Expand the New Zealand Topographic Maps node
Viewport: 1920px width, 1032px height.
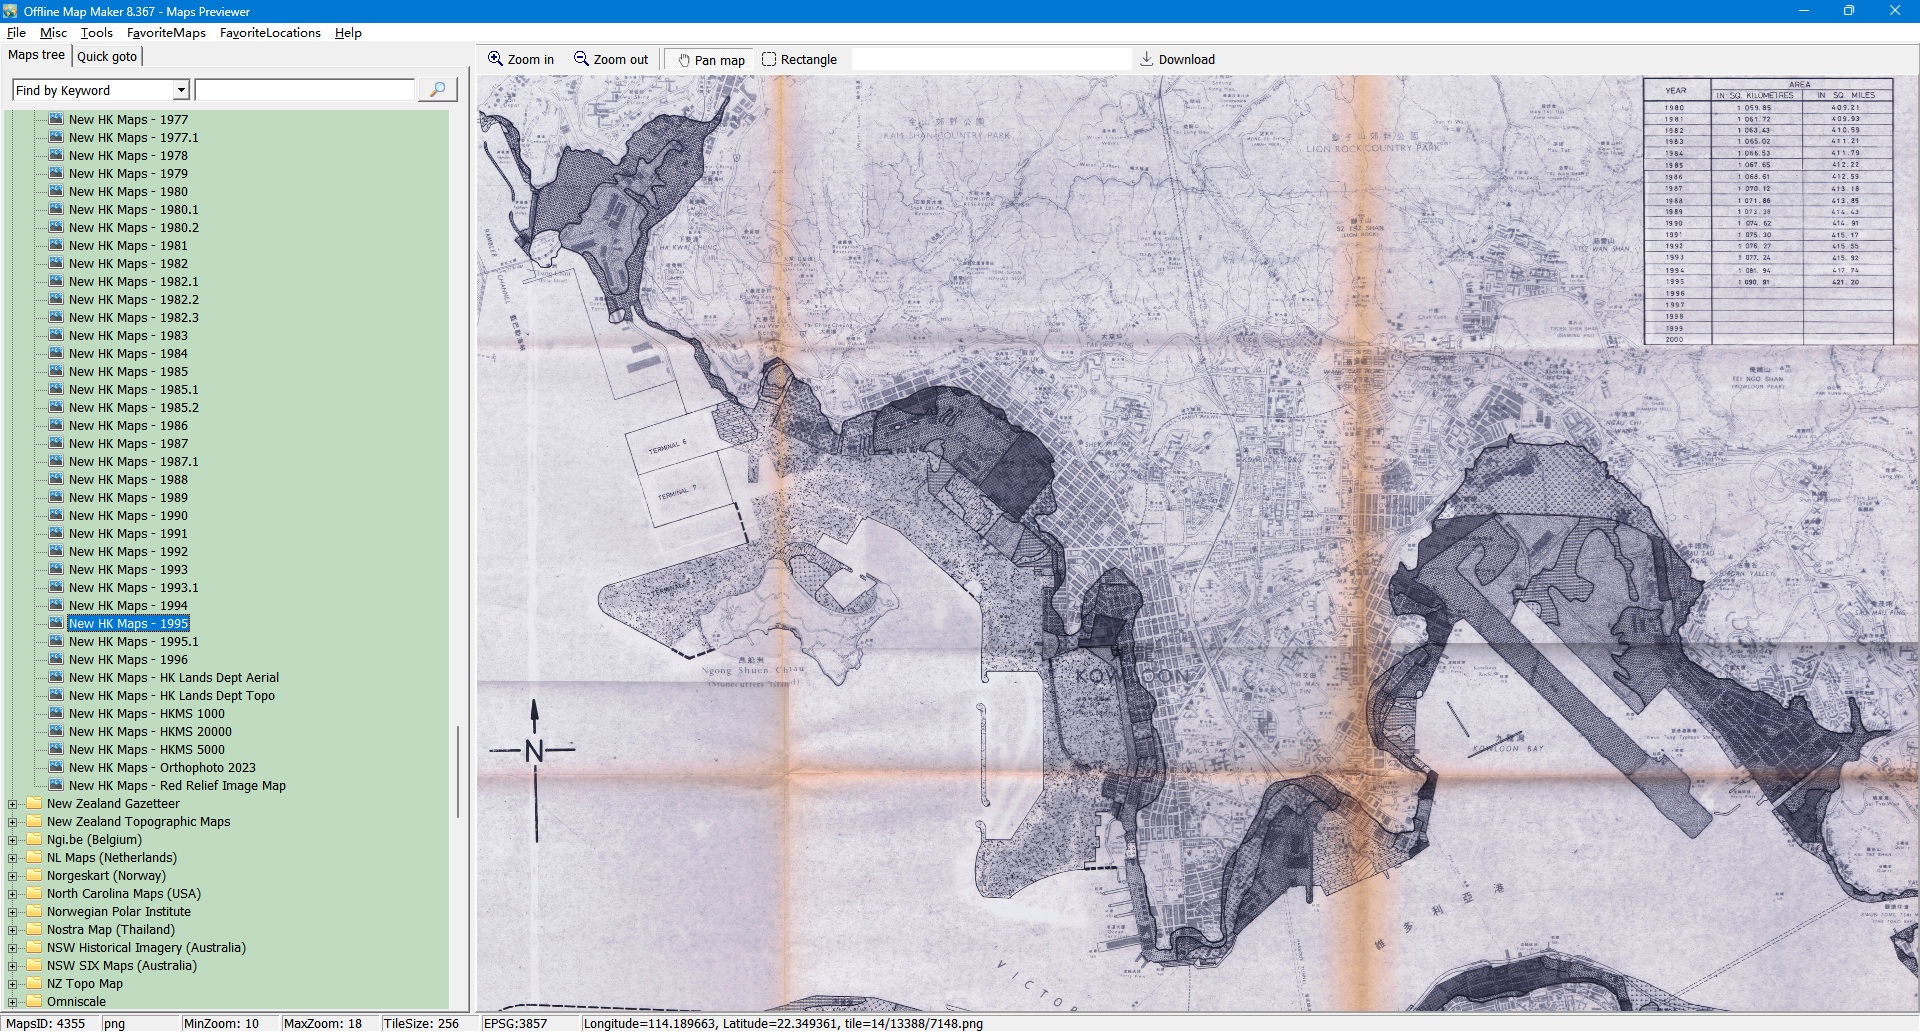pyautogui.click(x=13, y=822)
